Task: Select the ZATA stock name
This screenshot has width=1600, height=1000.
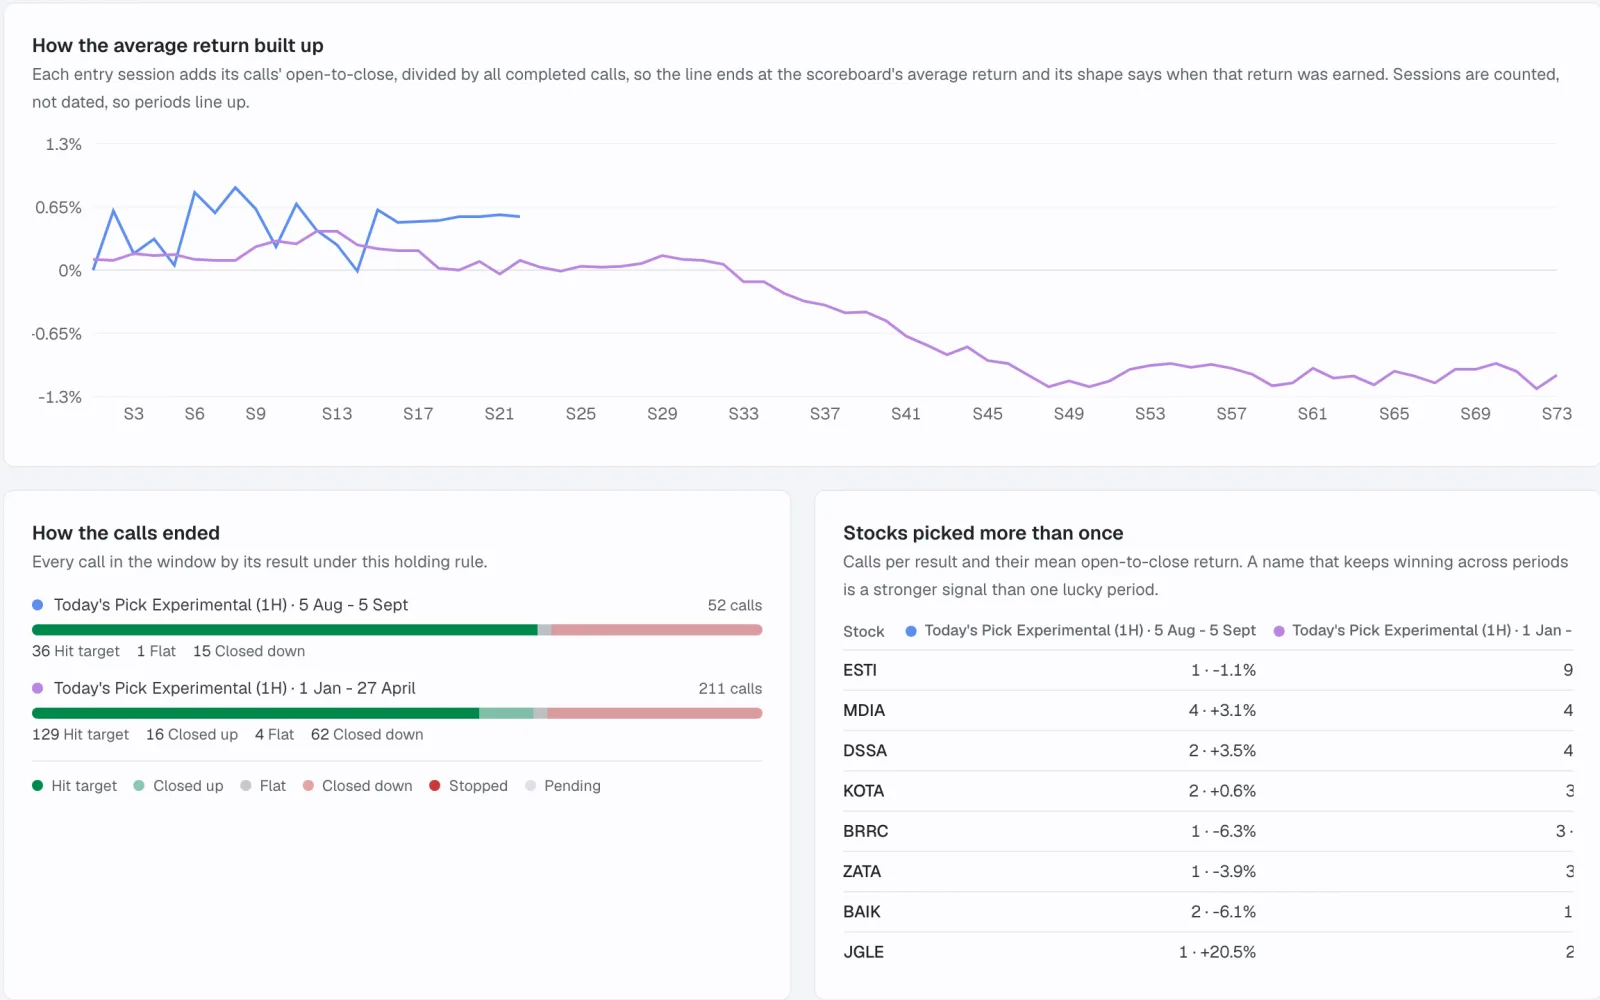Action: [862, 871]
